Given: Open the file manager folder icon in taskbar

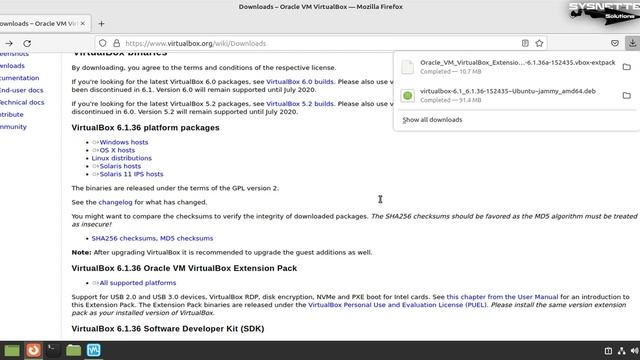Looking at the screenshot, I should point(73,350).
